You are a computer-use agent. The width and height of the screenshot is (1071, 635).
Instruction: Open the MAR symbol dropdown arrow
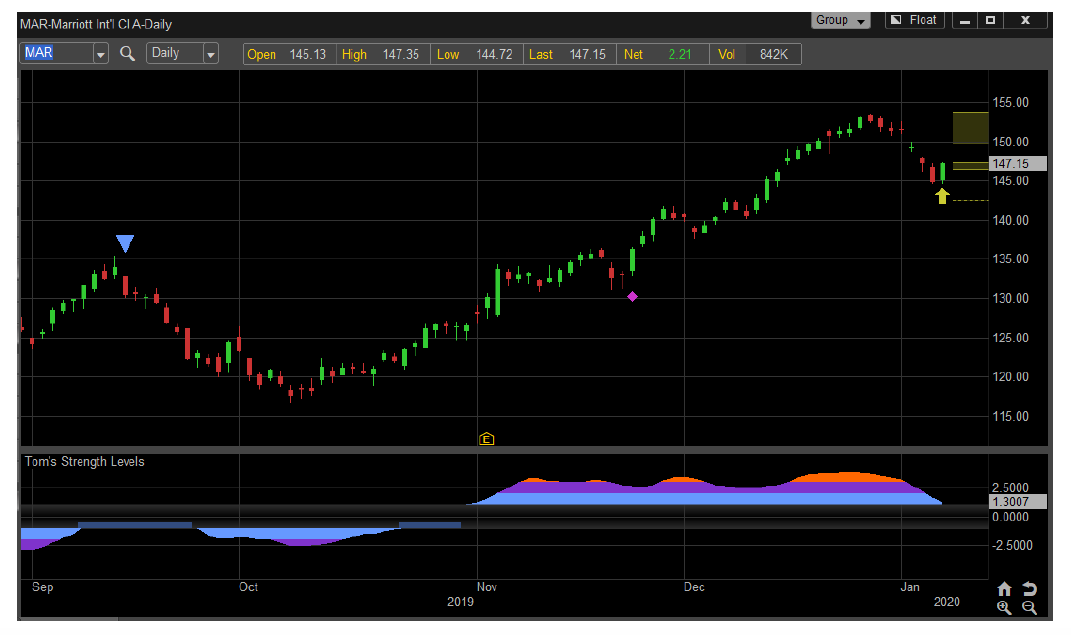tap(100, 53)
